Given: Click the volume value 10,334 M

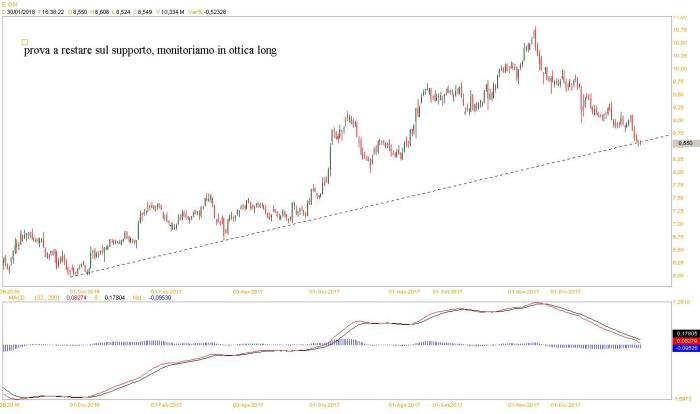Looking at the screenshot, I should tap(172, 12).
